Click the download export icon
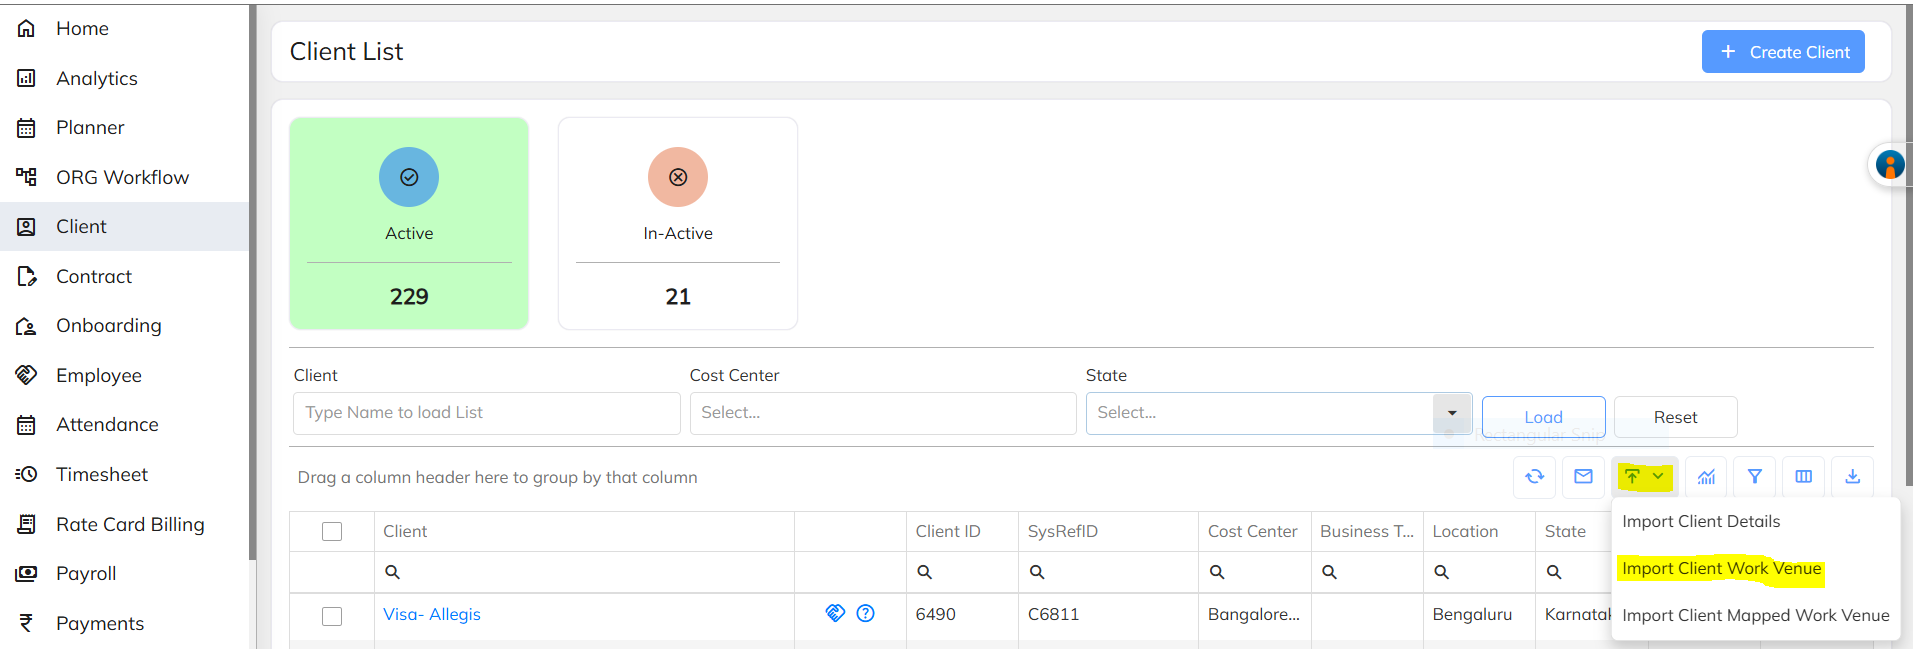The height and width of the screenshot is (649, 1913). pos(1852,477)
